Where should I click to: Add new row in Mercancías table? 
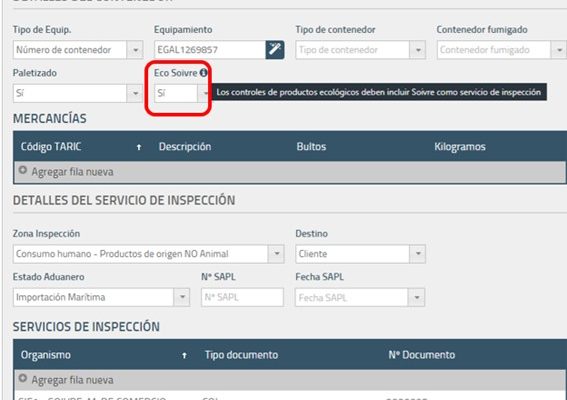290,172
